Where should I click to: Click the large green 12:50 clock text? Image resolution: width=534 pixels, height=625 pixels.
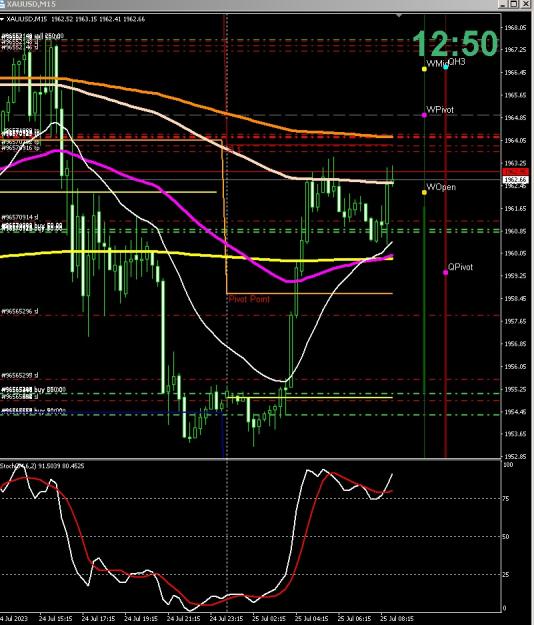coord(455,43)
